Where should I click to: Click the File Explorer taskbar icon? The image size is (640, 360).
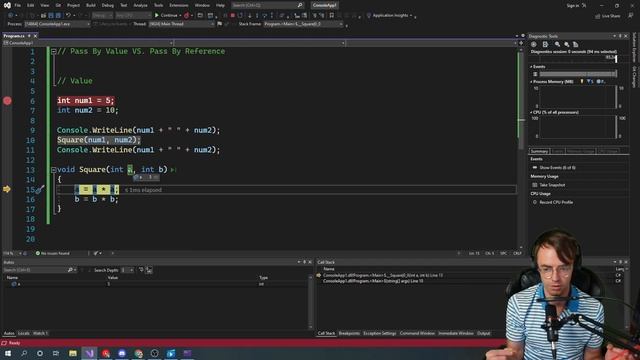[73, 353]
